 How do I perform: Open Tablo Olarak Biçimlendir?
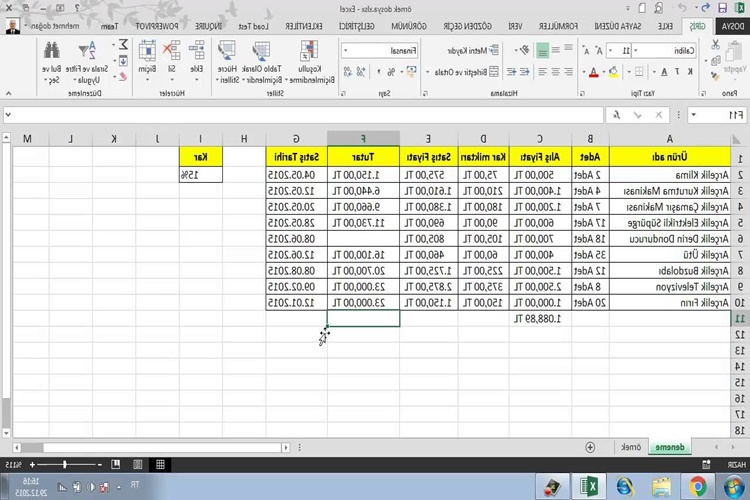262,62
